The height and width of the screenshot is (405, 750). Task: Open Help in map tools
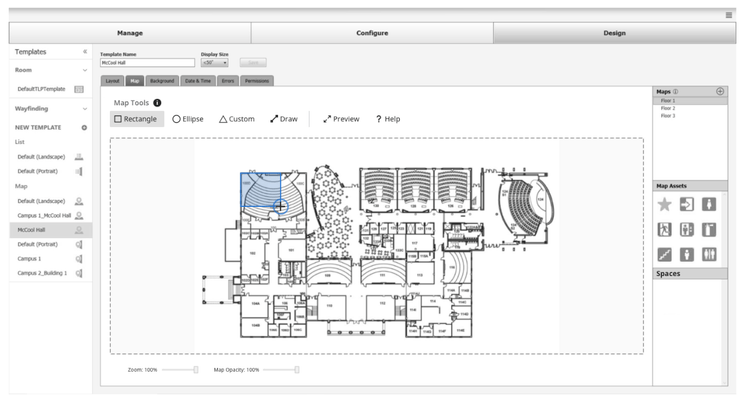(x=388, y=119)
